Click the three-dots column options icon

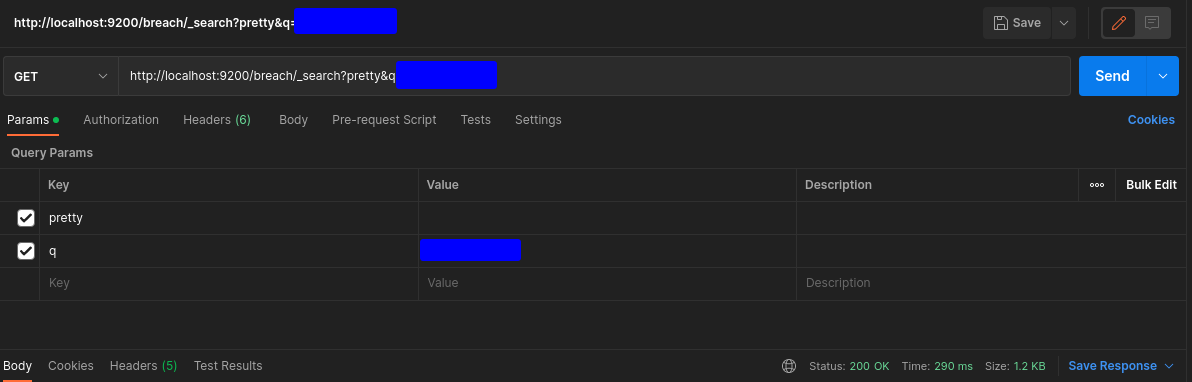(1096, 185)
